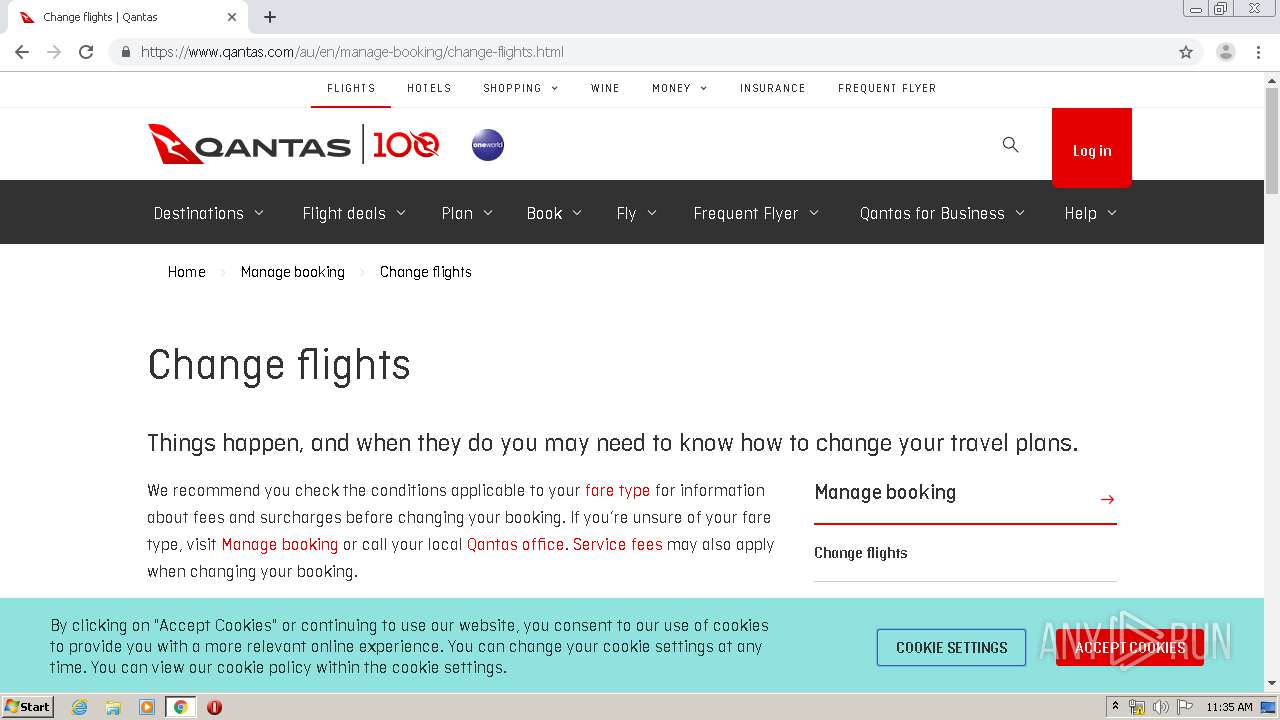This screenshot has height=720, width=1280.
Task: Reload the page with the refresh icon
Action: [x=86, y=52]
